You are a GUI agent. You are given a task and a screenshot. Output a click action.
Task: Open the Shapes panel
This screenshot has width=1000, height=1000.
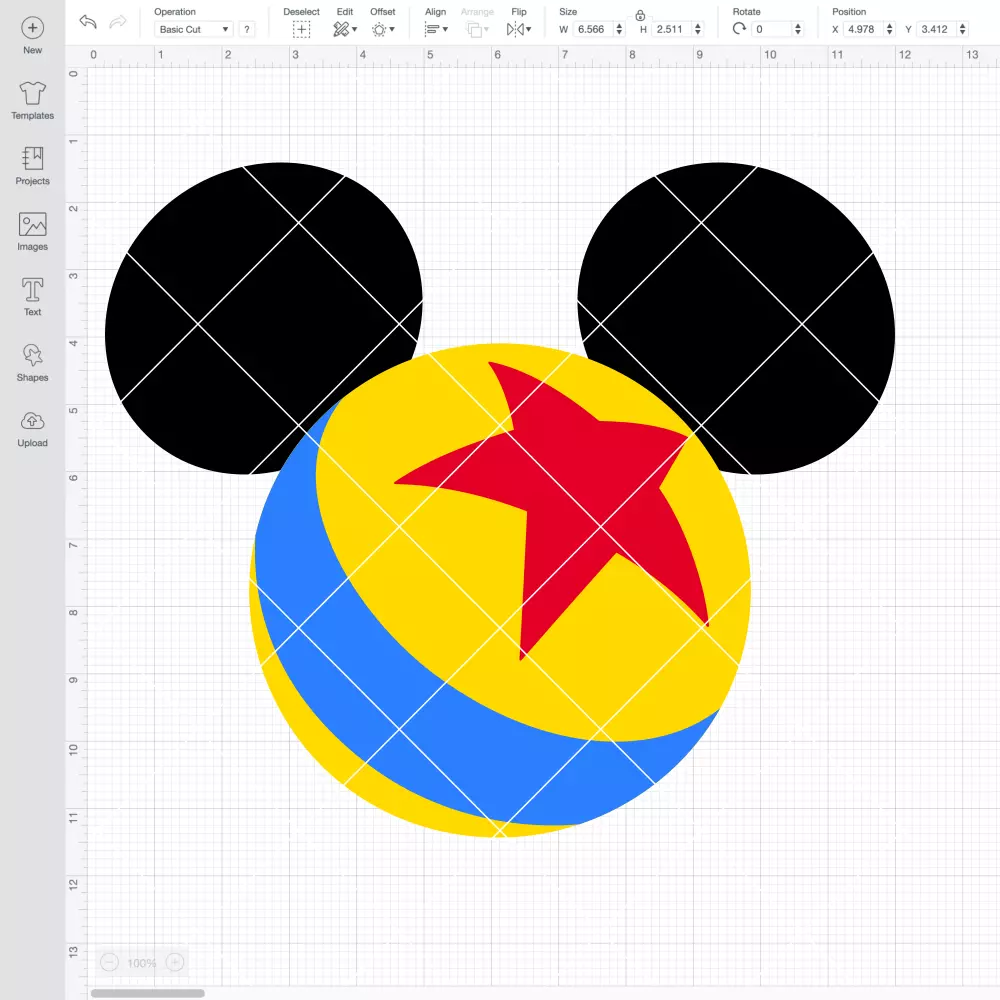(x=33, y=362)
